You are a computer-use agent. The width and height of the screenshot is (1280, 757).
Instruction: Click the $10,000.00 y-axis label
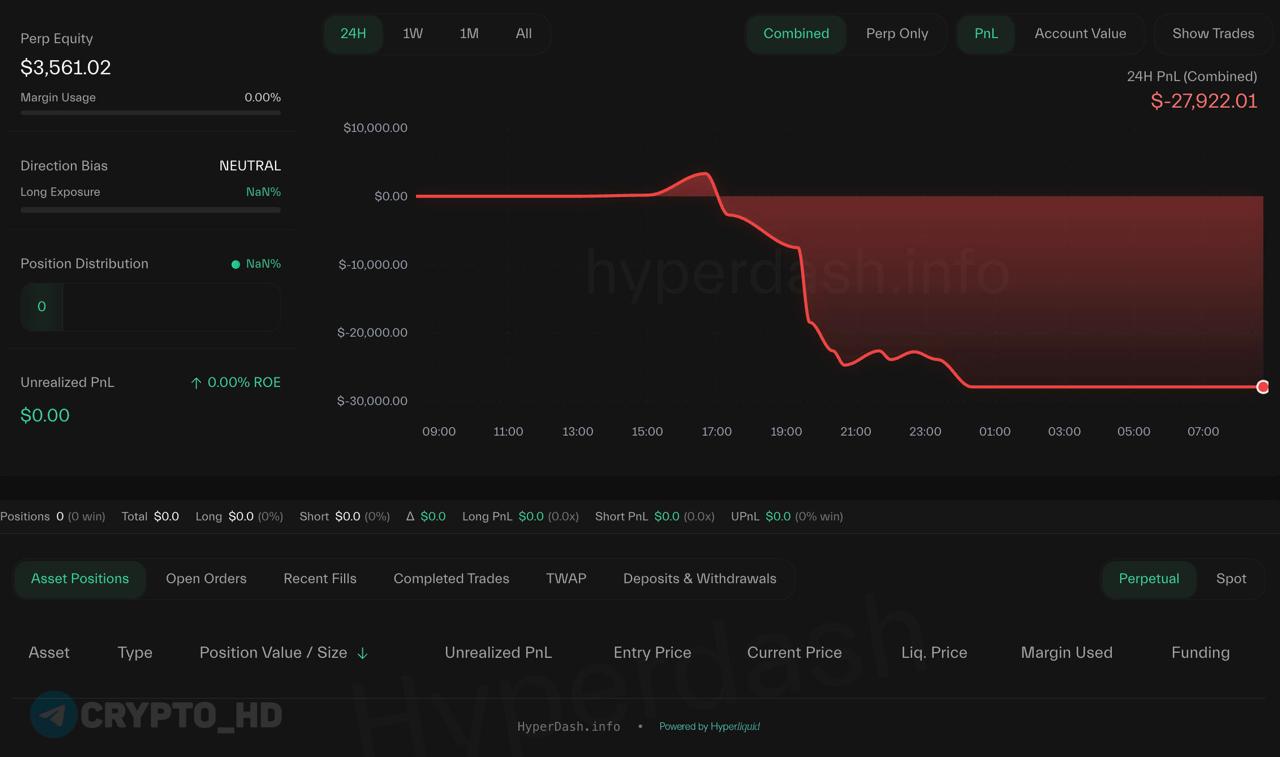pos(375,128)
